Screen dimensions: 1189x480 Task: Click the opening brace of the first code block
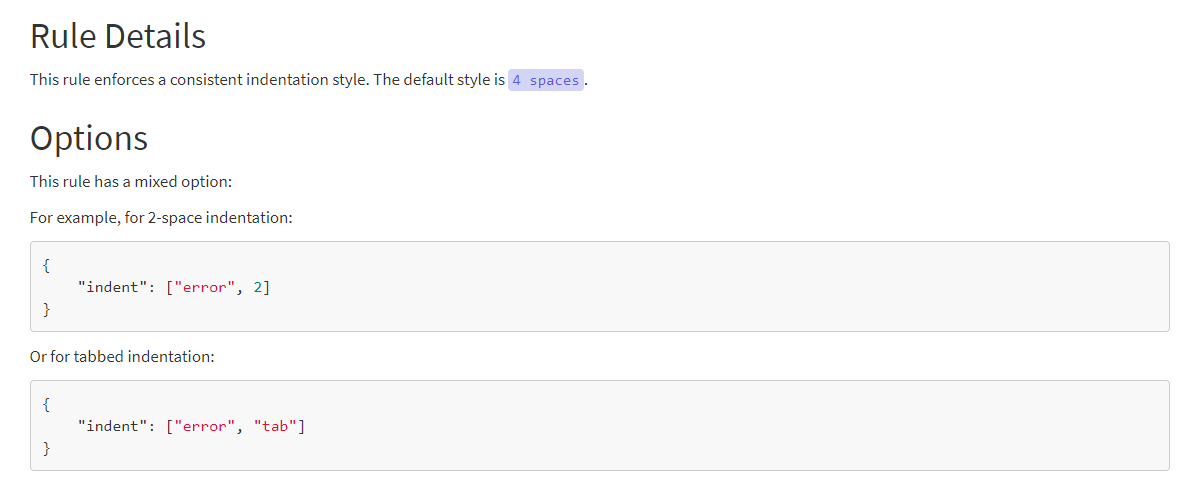[46, 265]
